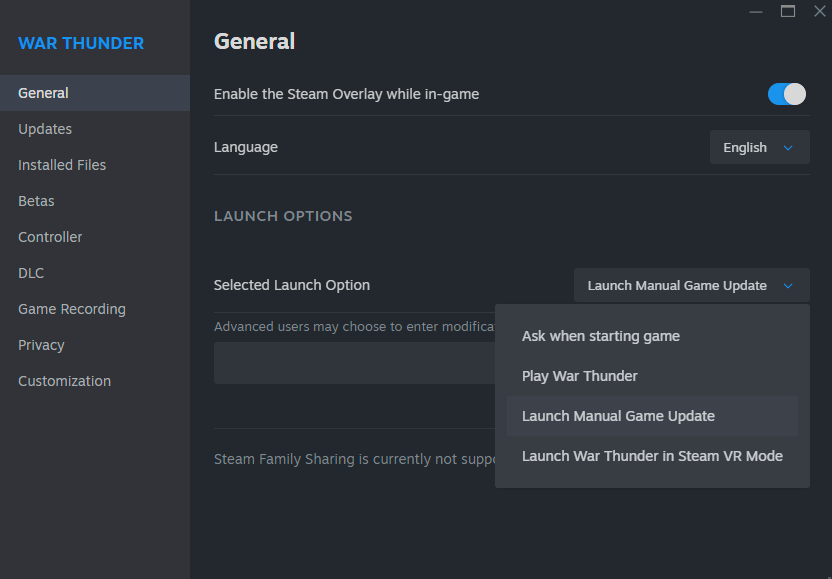832x579 pixels.
Task: Open the Updates settings tab
Action: (45, 129)
